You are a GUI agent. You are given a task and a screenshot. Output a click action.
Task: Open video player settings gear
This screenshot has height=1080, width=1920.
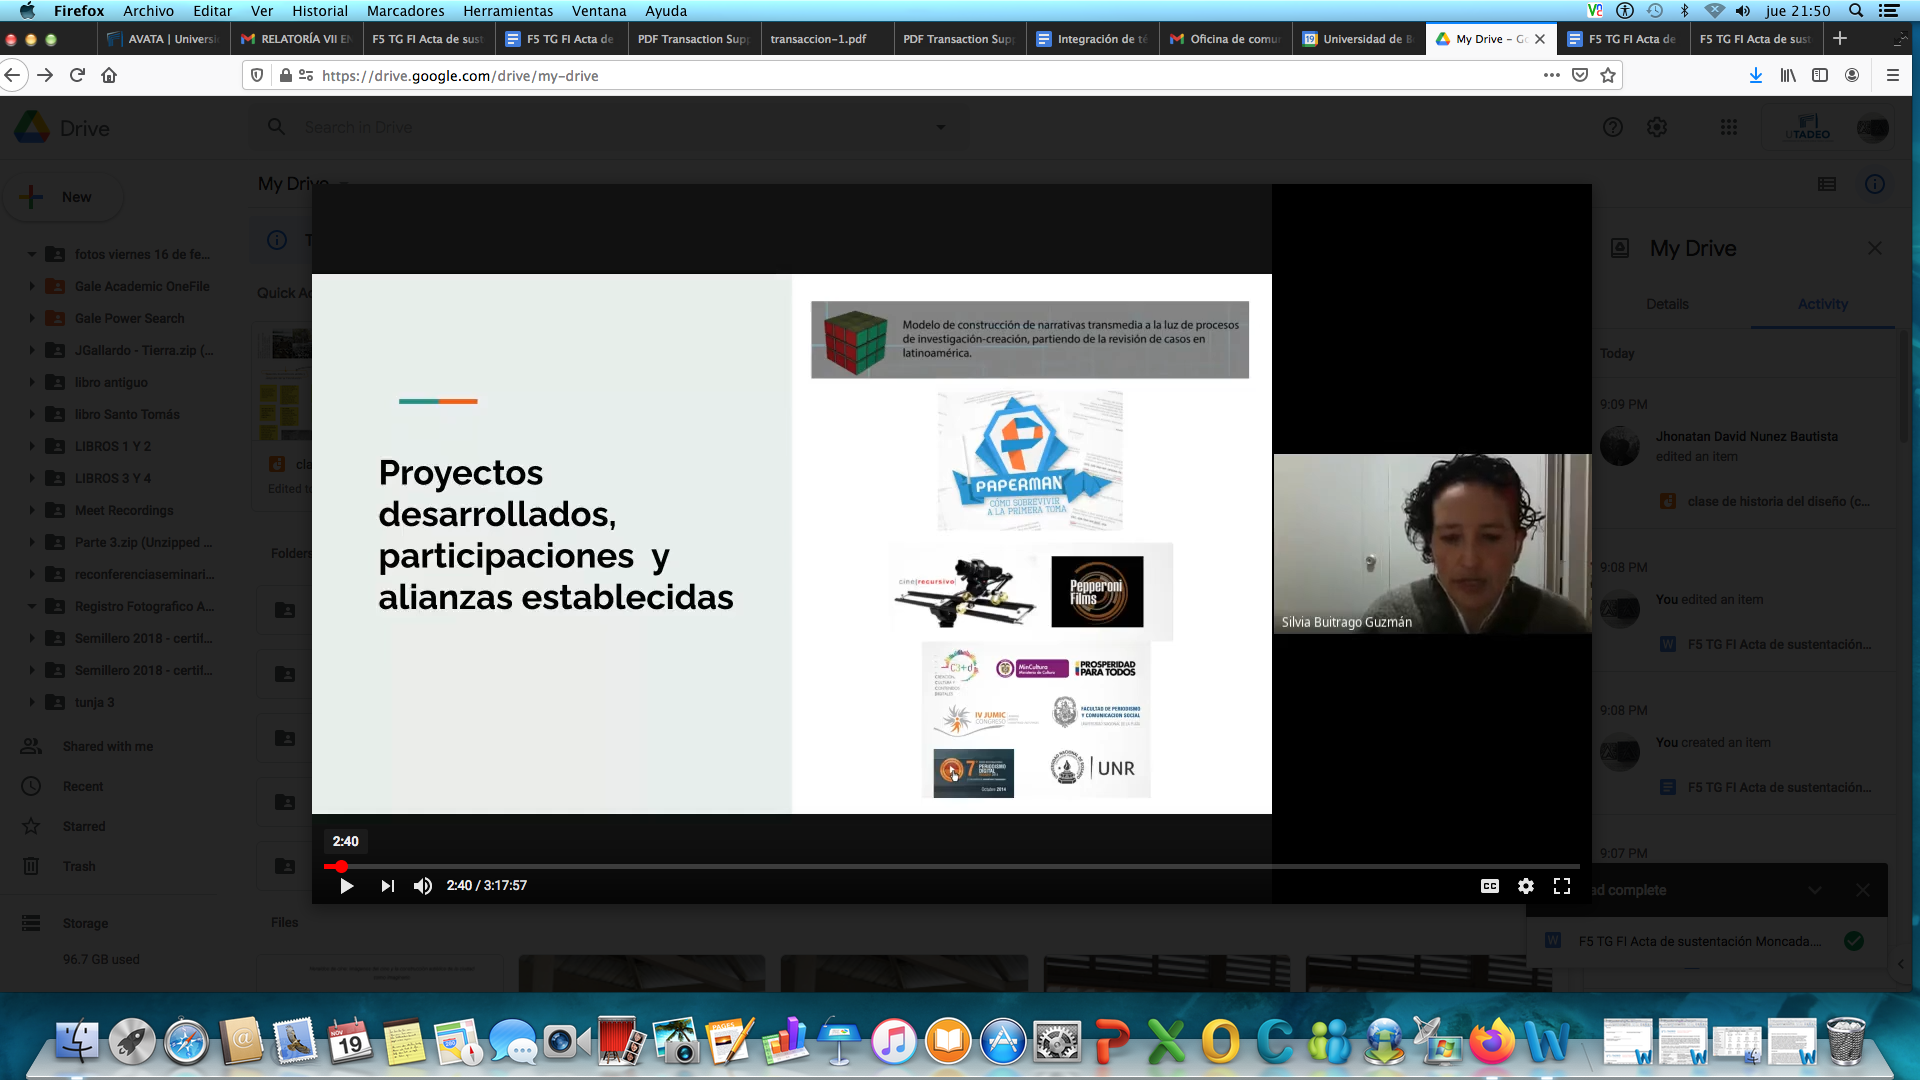pos(1525,886)
